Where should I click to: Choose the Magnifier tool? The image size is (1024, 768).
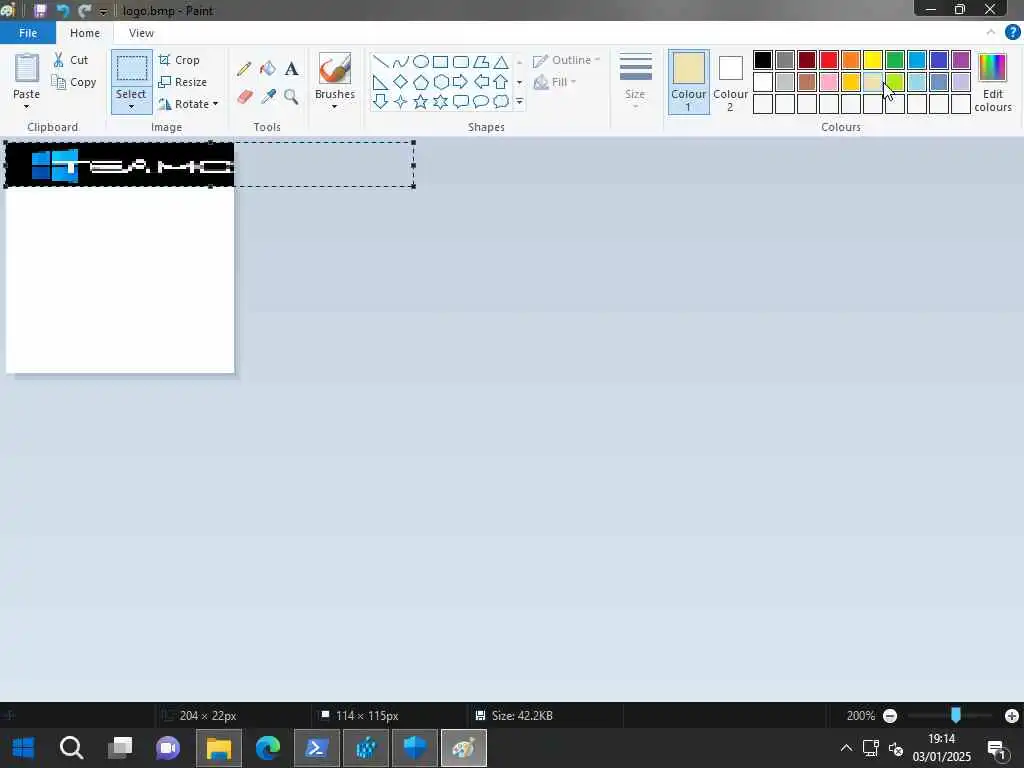coord(291,97)
